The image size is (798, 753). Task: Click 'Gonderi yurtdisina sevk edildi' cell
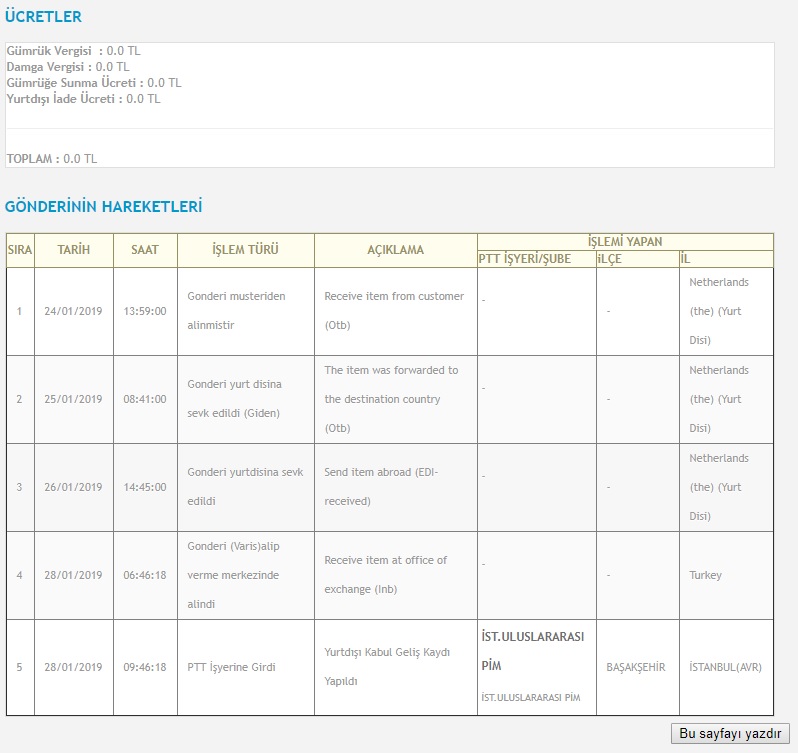point(246,487)
